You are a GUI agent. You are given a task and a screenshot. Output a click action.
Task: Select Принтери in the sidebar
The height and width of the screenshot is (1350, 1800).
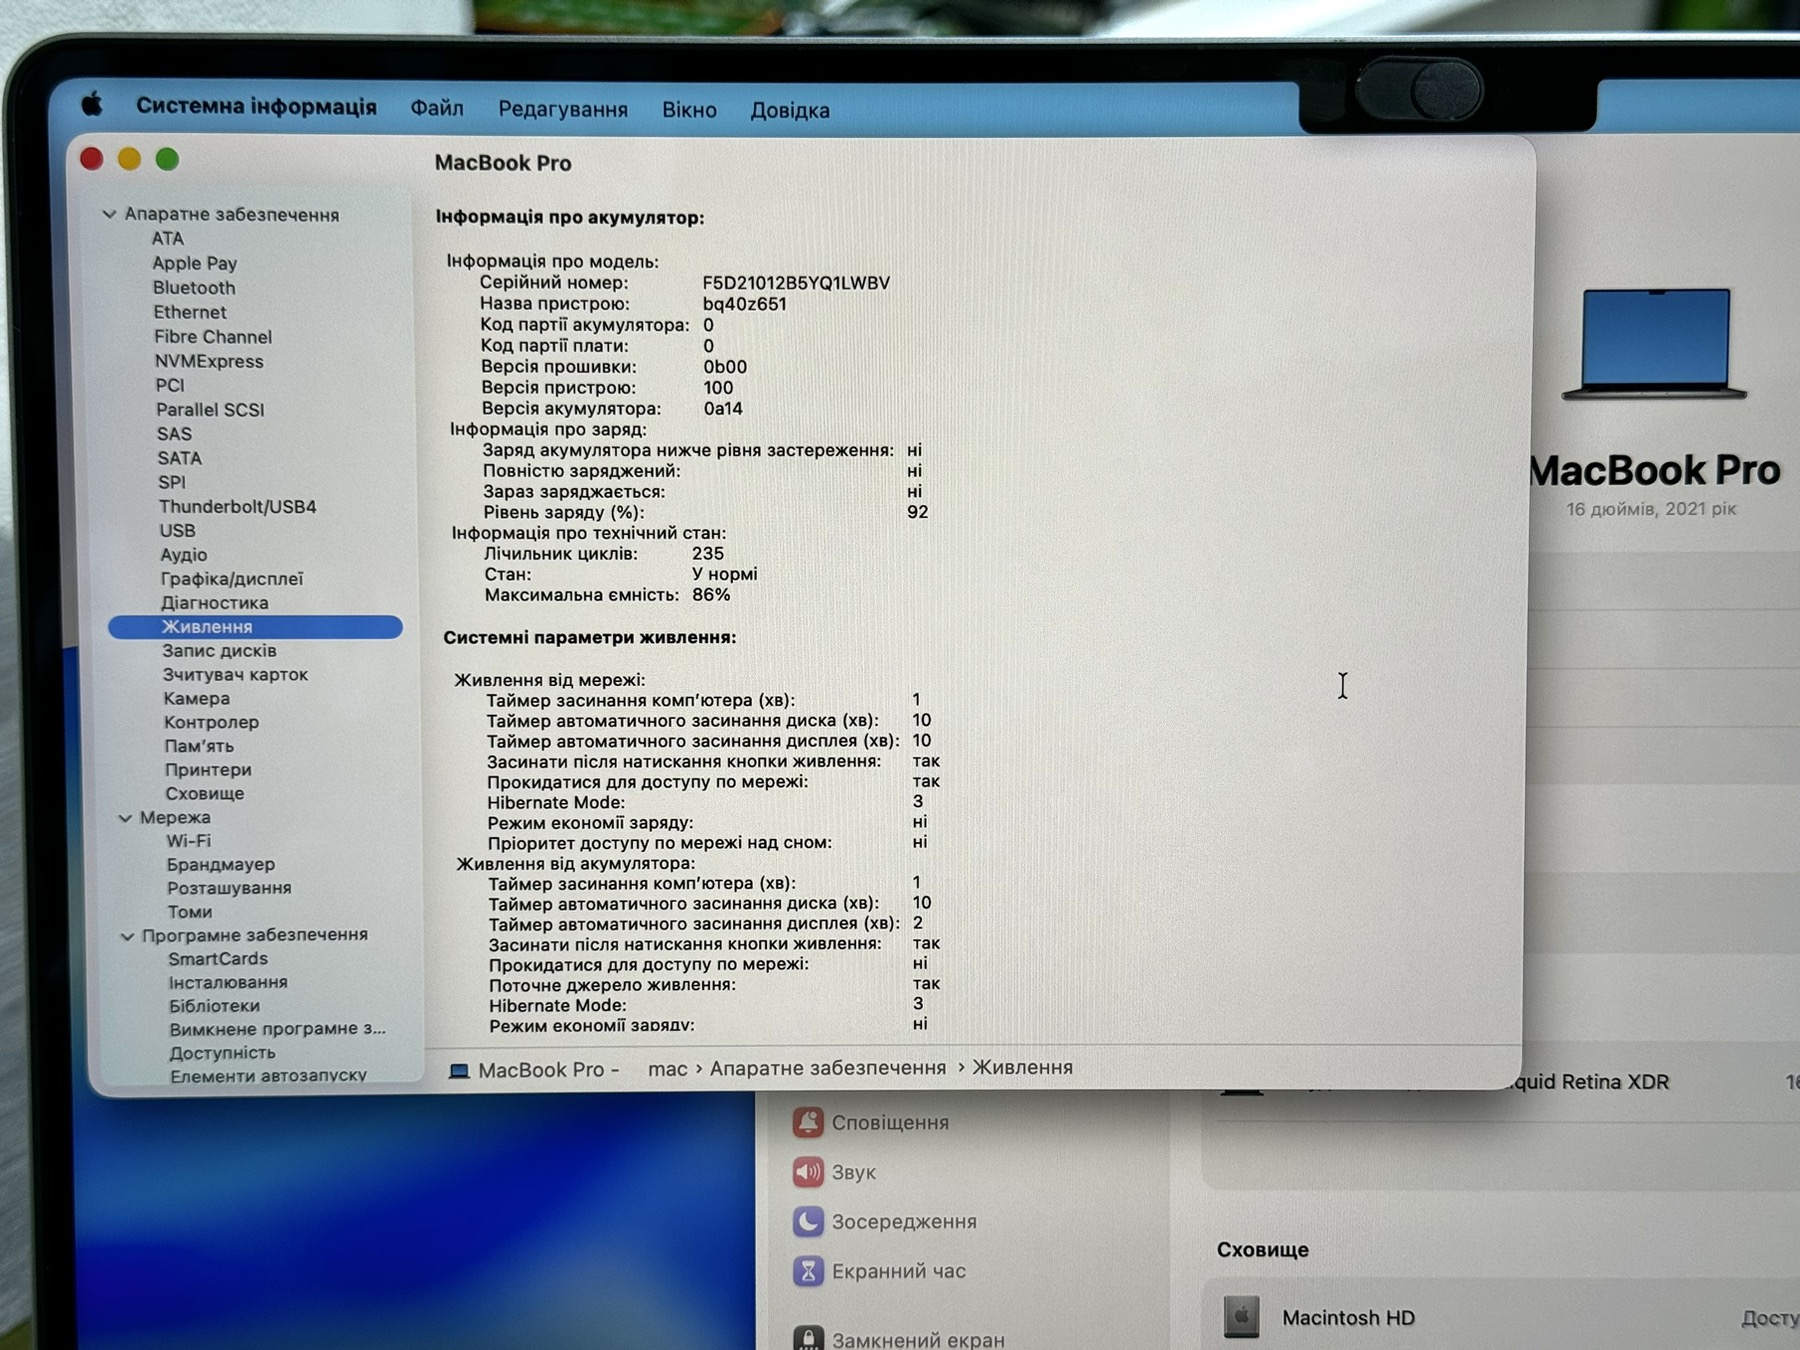(208, 770)
